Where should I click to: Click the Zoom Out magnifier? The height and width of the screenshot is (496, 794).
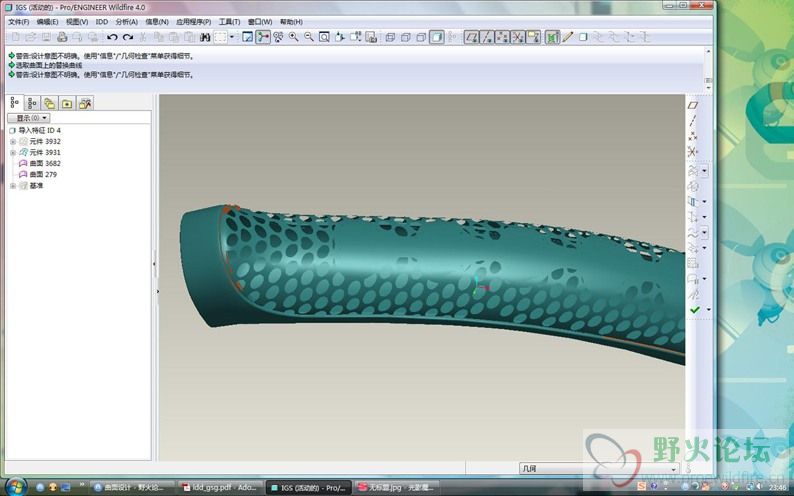click(x=308, y=37)
